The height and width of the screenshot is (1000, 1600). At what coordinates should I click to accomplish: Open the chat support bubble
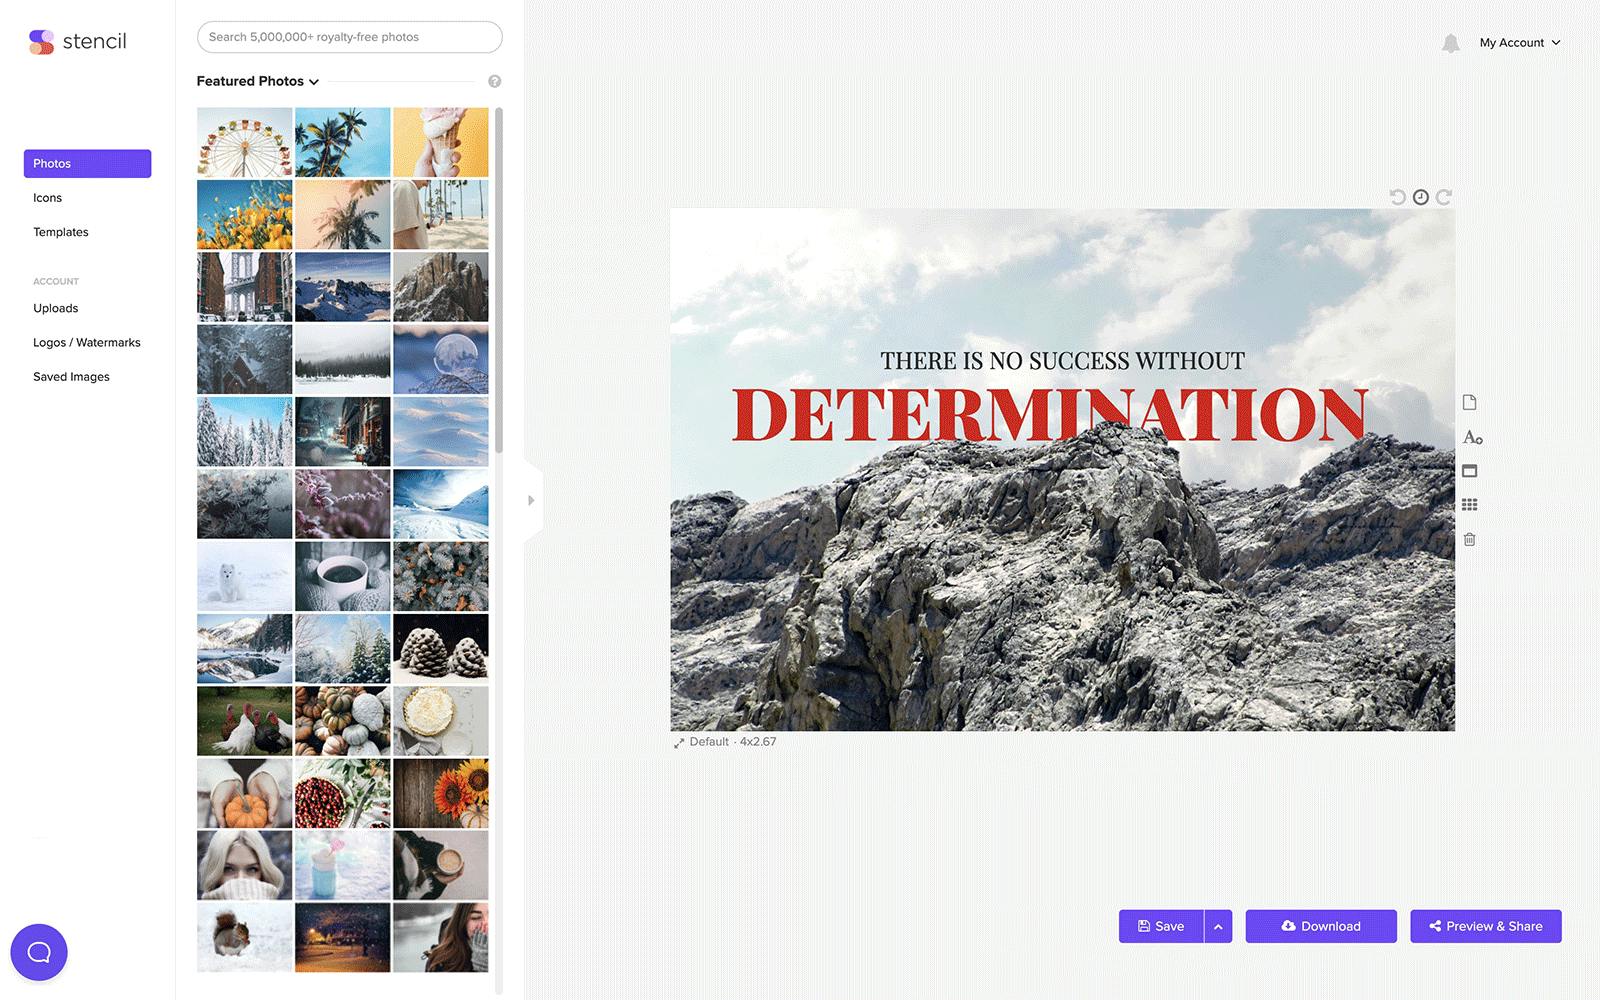[39, 952]
